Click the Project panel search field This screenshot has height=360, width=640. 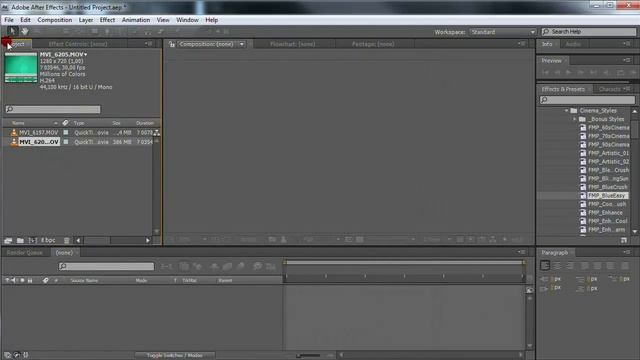(53, 109)
